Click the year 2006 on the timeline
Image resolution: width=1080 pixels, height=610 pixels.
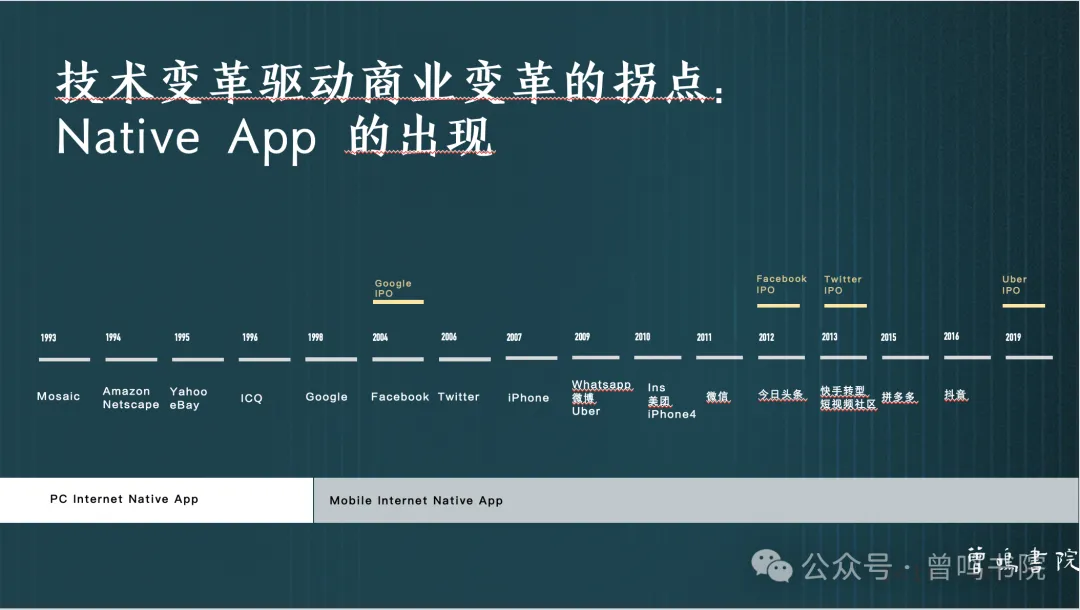coord(449,337)
